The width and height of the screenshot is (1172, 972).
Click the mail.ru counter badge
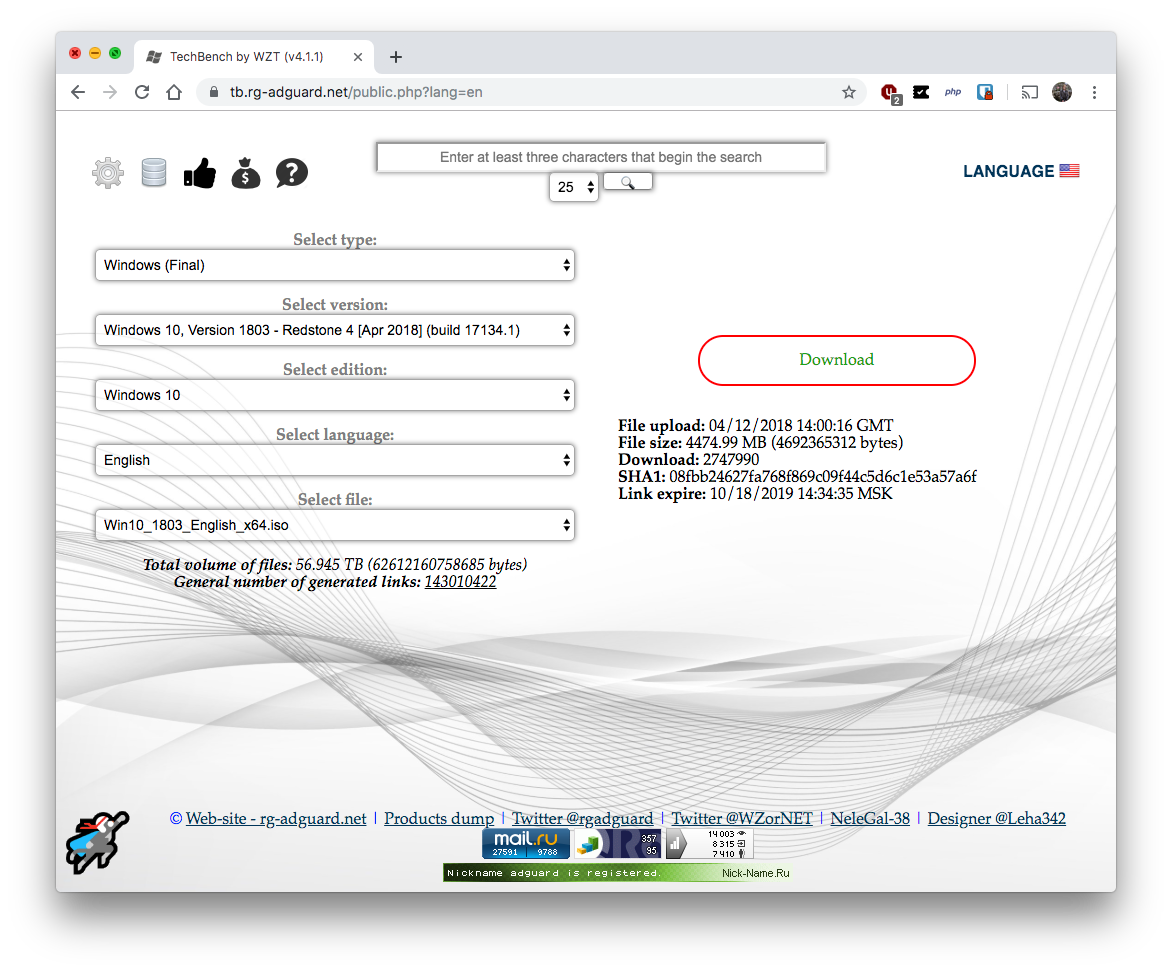click(x=525, y=843)
